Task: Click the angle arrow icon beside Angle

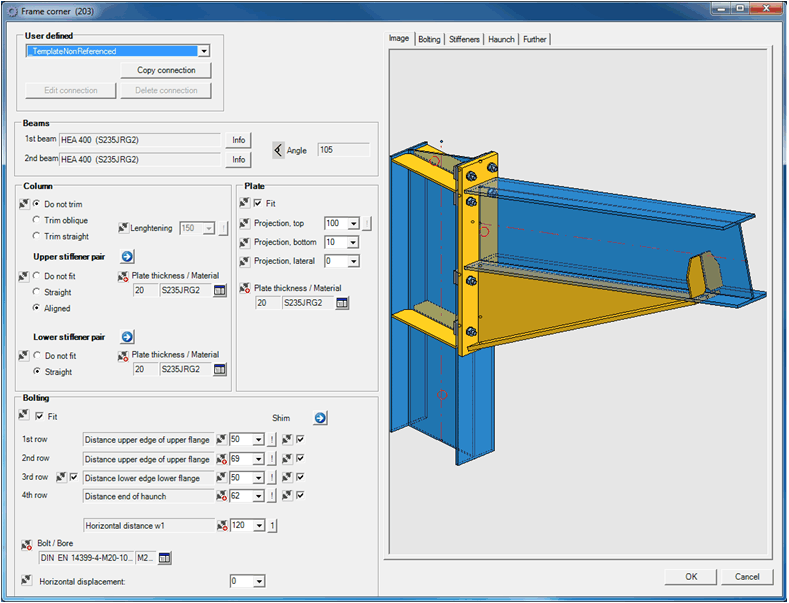Action: (278, 150)
